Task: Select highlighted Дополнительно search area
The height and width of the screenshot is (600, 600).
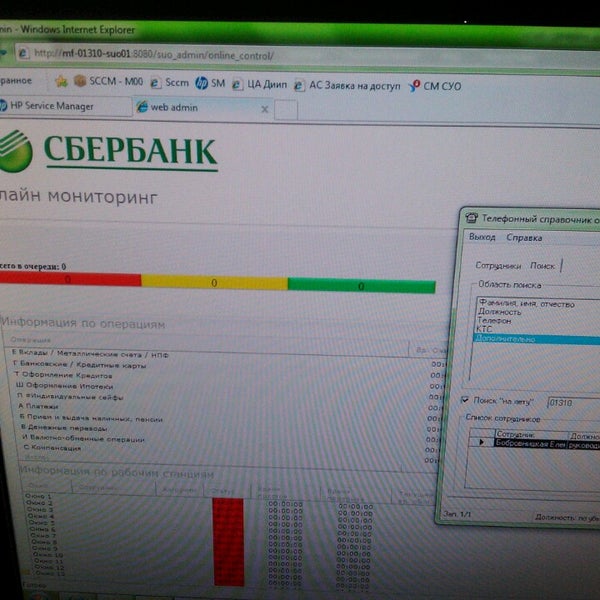Action: point(536,339)
